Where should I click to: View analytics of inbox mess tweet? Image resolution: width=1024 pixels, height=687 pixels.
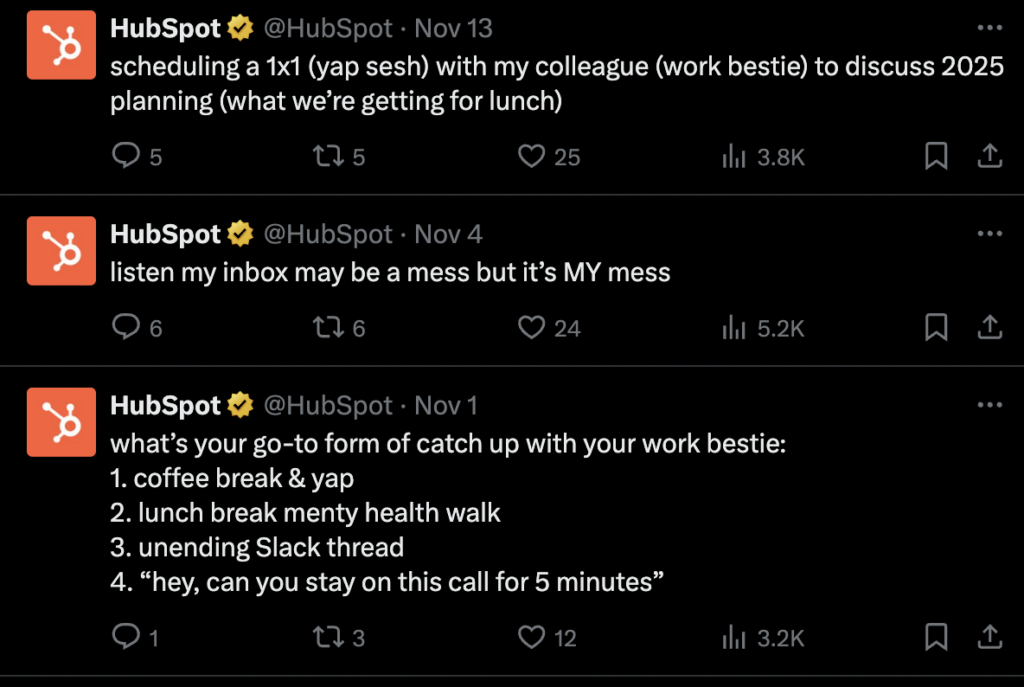736,328
